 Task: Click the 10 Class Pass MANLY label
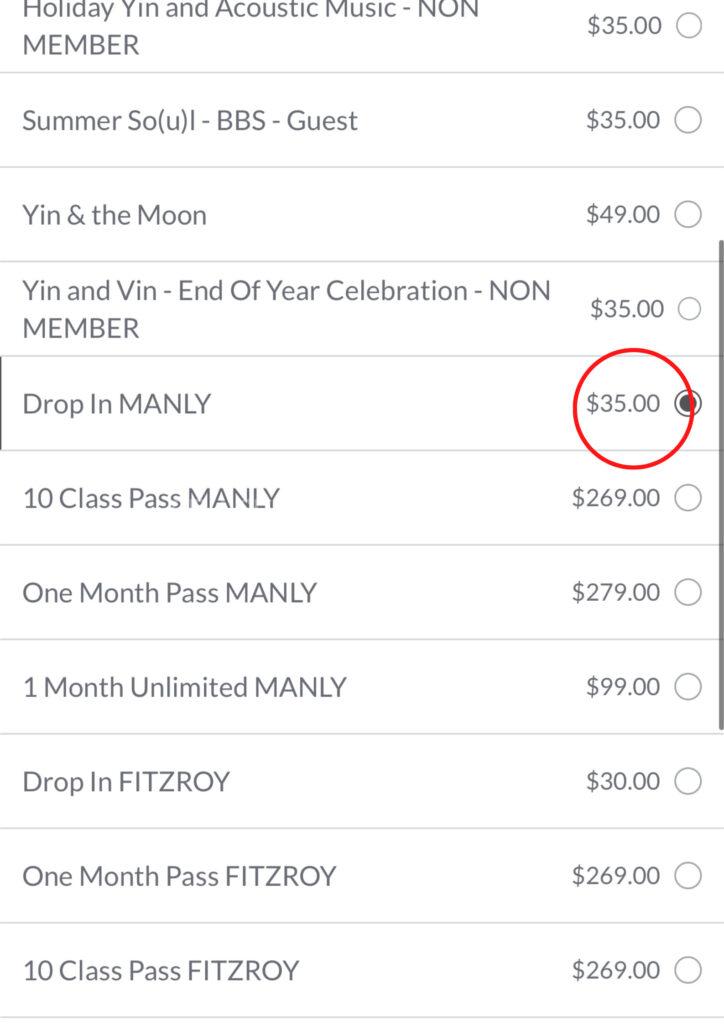pos(151,498)
